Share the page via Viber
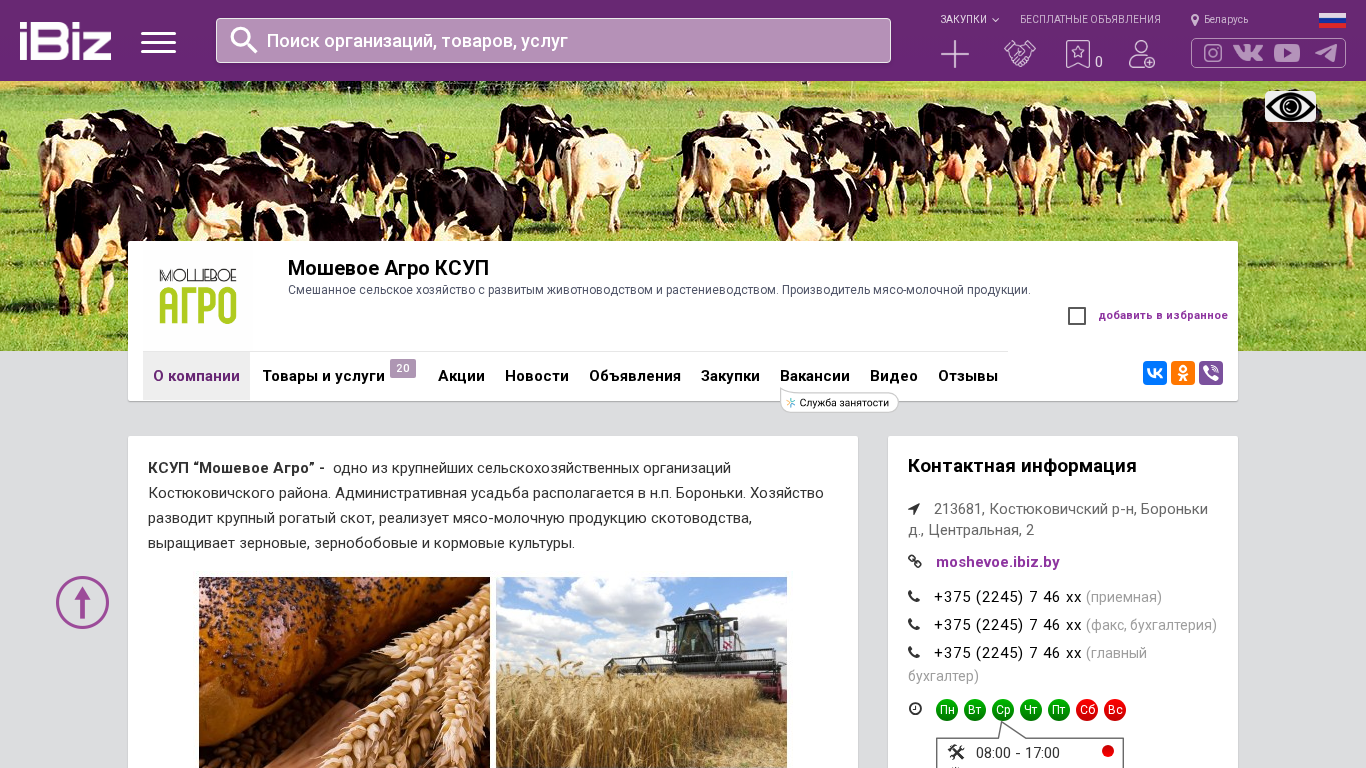This screenshot has height=768, width=1366. [x=1211, y=373]
